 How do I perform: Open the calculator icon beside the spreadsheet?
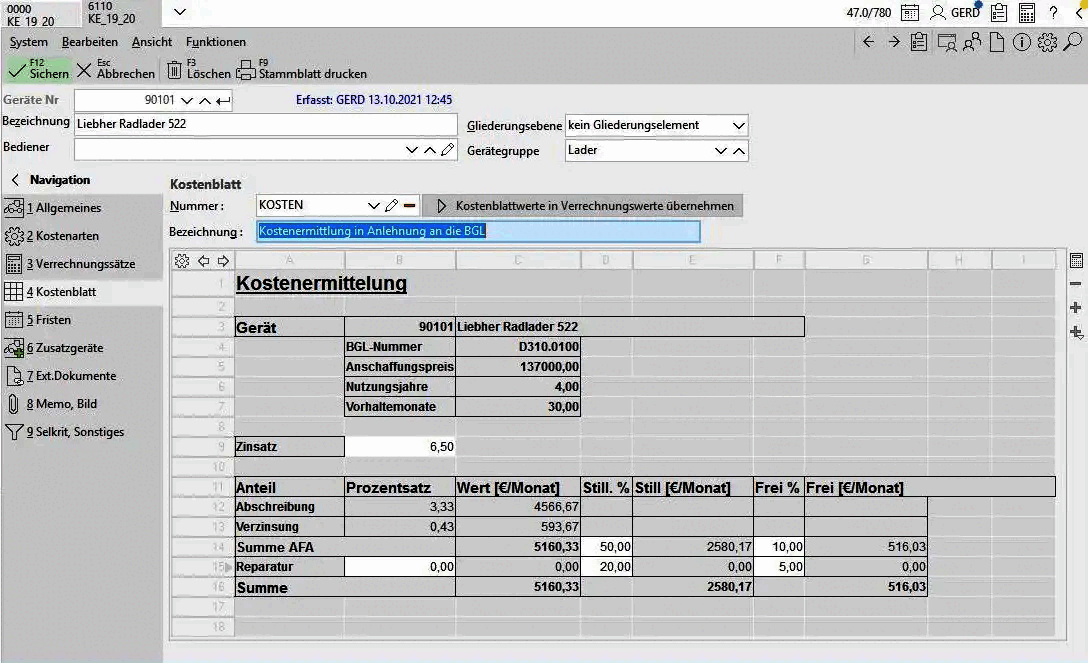point(1076,261)
